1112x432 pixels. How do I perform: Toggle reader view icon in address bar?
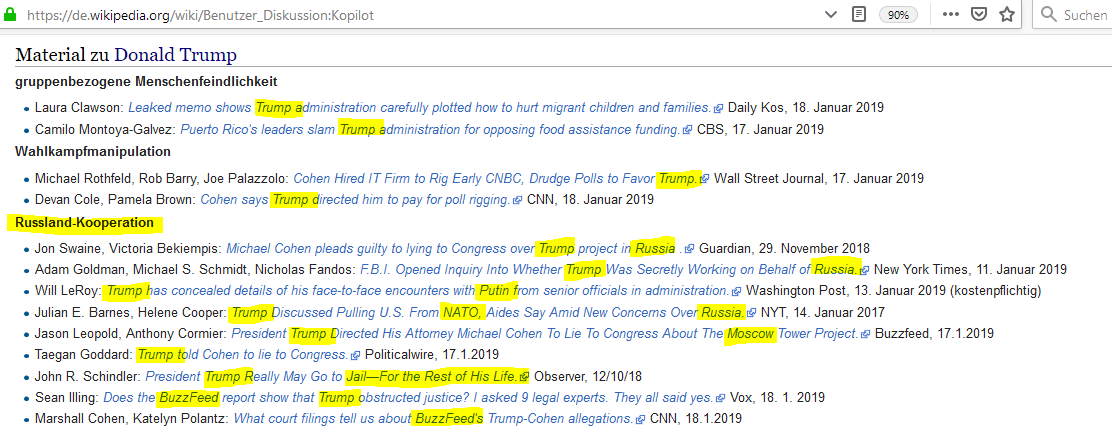point(858,15)
